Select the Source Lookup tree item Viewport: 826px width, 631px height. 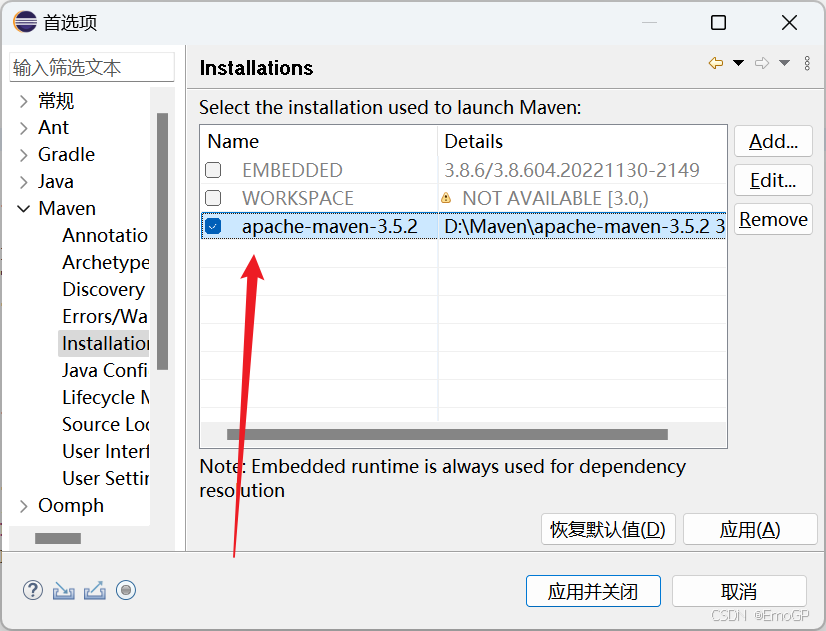point(105,424)
